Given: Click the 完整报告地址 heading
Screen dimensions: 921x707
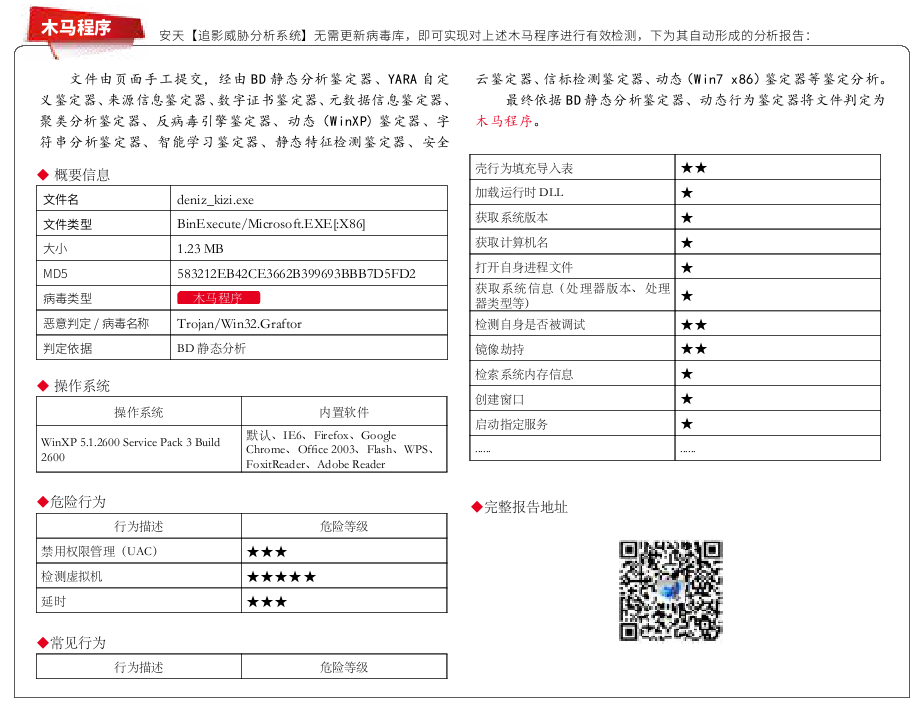Looking at the screenshot, I should click(526, 507).
